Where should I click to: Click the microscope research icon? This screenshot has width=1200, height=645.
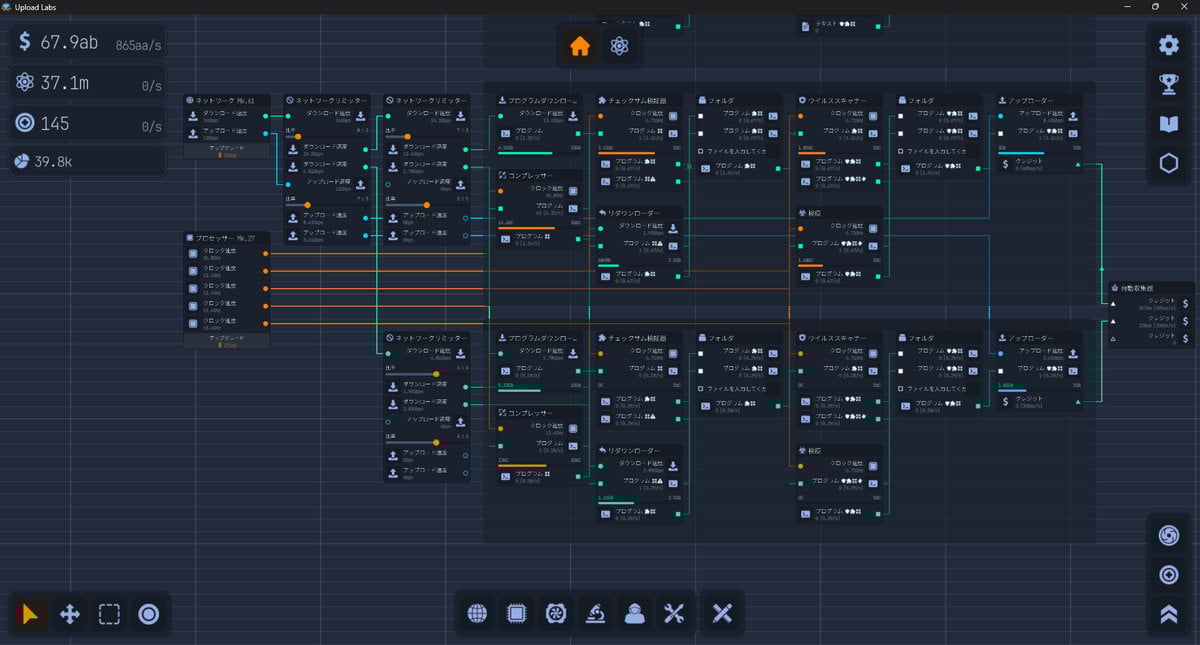coord(595,614)
